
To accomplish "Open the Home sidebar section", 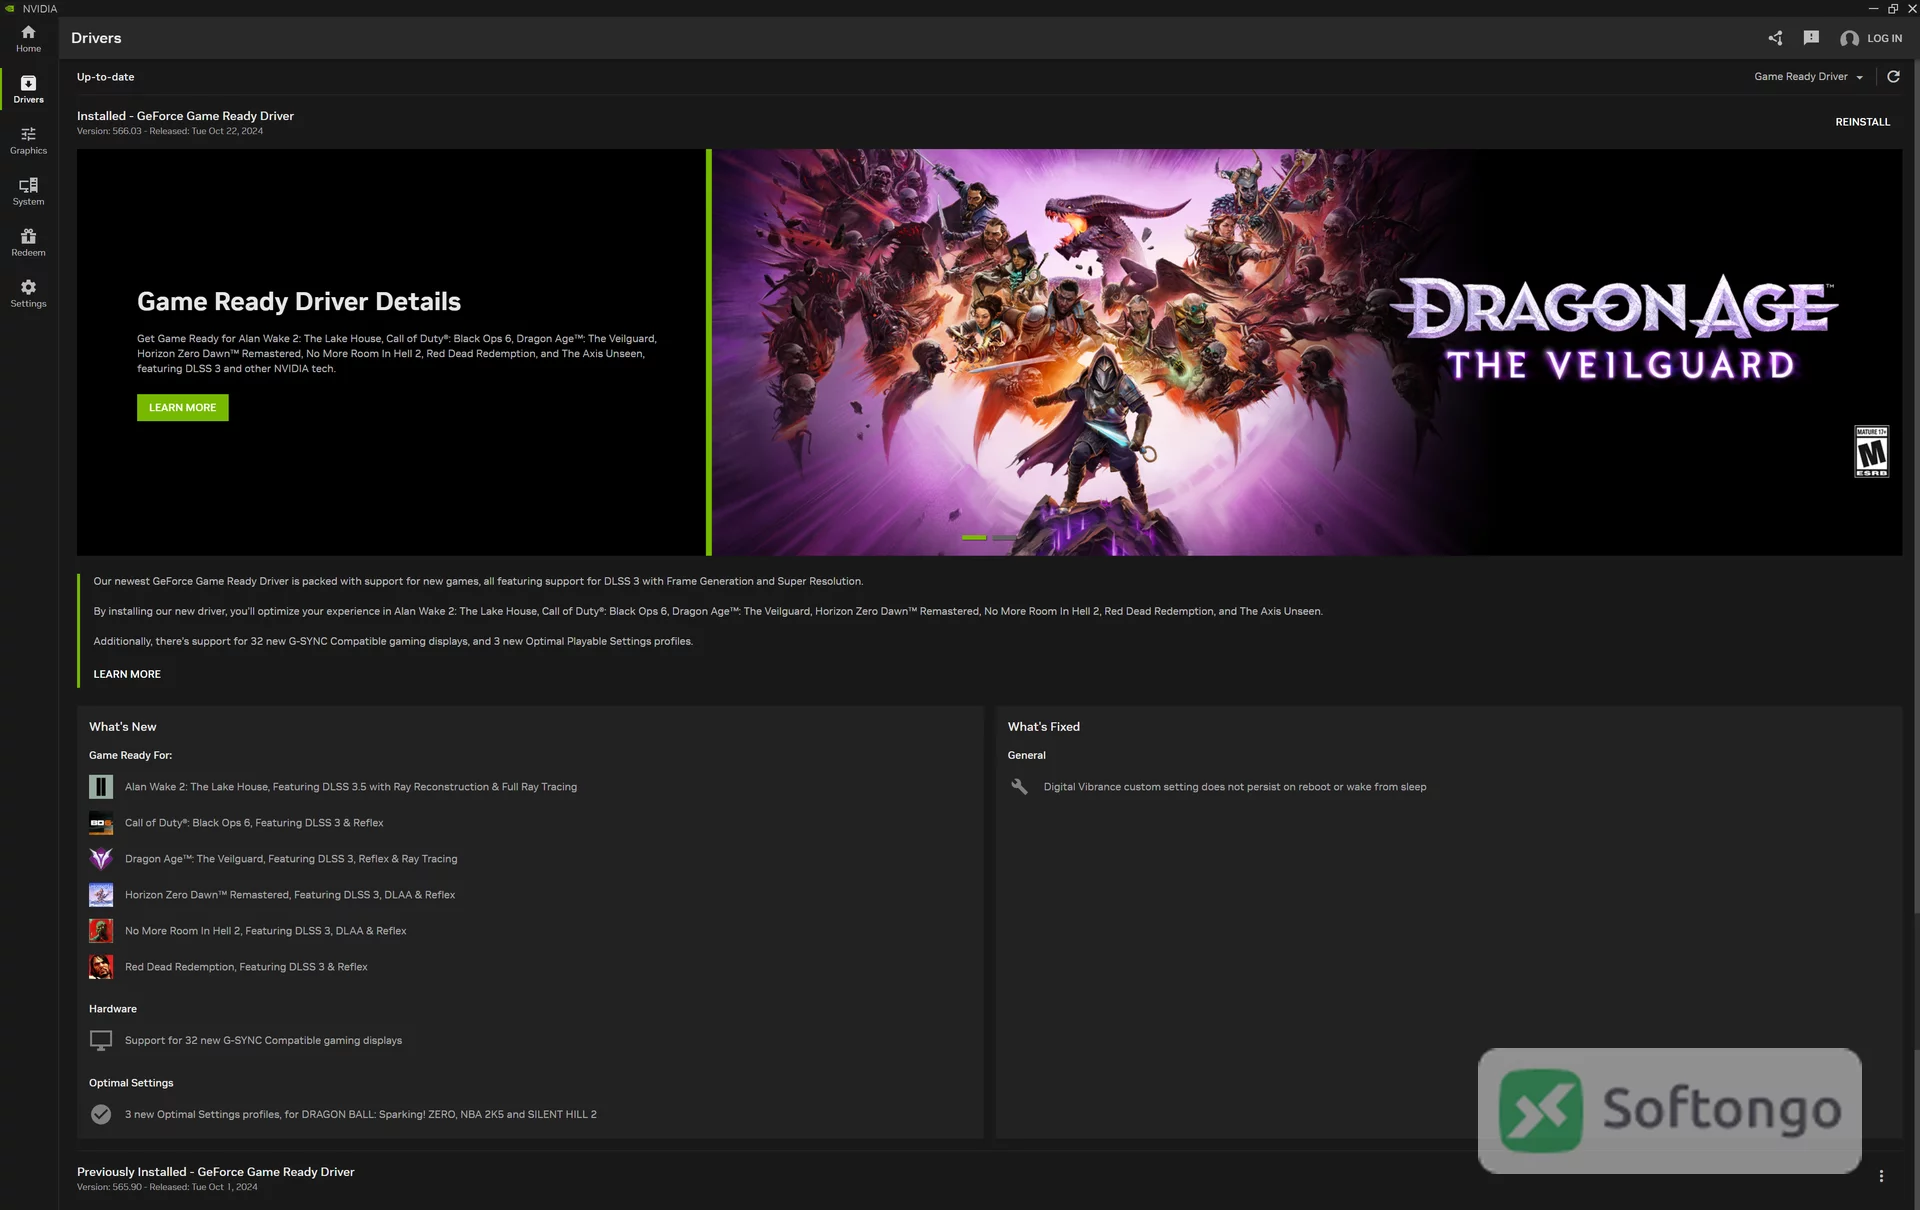I will [x=28, y=39].
